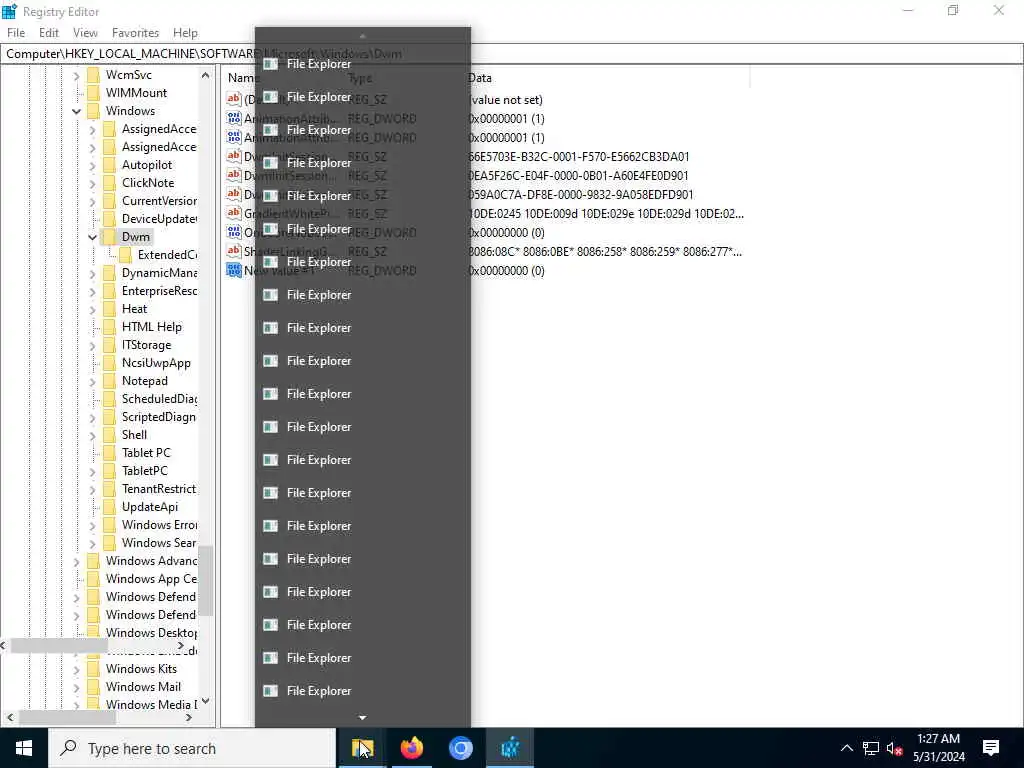Click the value icon for 059A0C7A data row
The width and height of the screenshot is (1024, 768).
click(234, 194)
